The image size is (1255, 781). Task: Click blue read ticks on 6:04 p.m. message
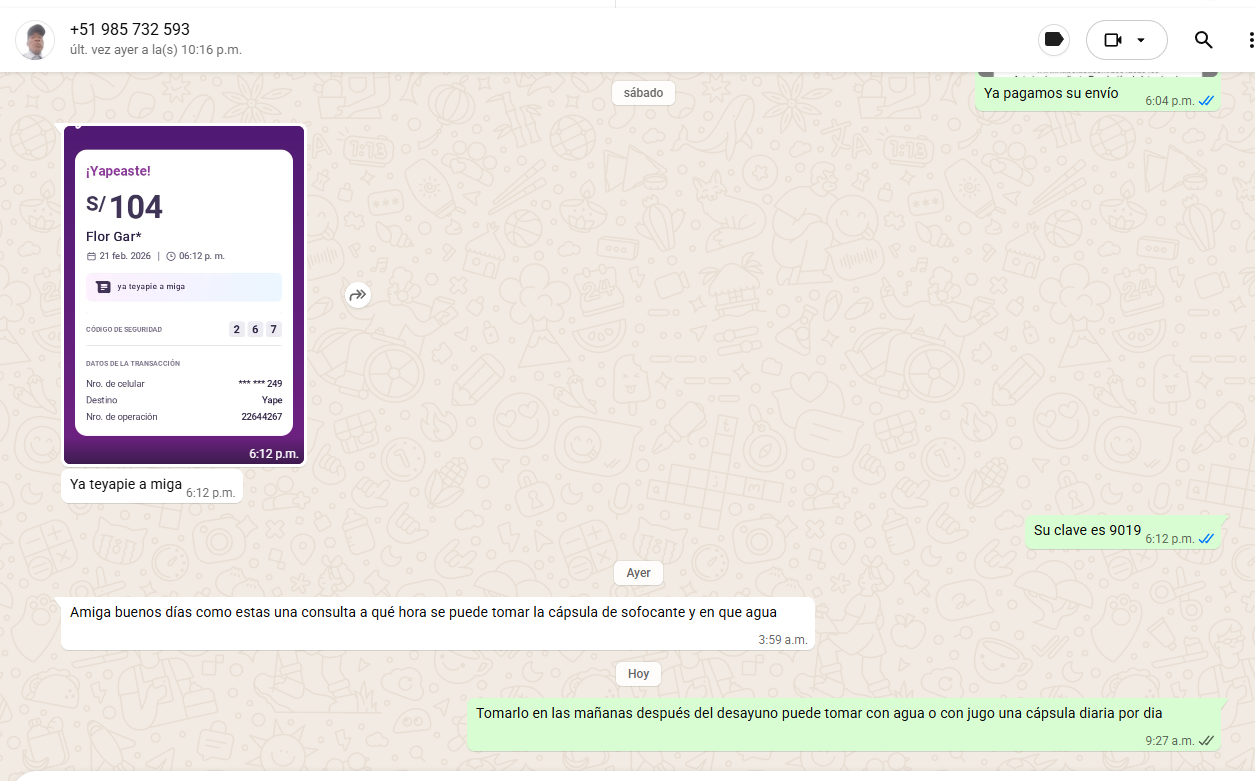[1206, 101]
